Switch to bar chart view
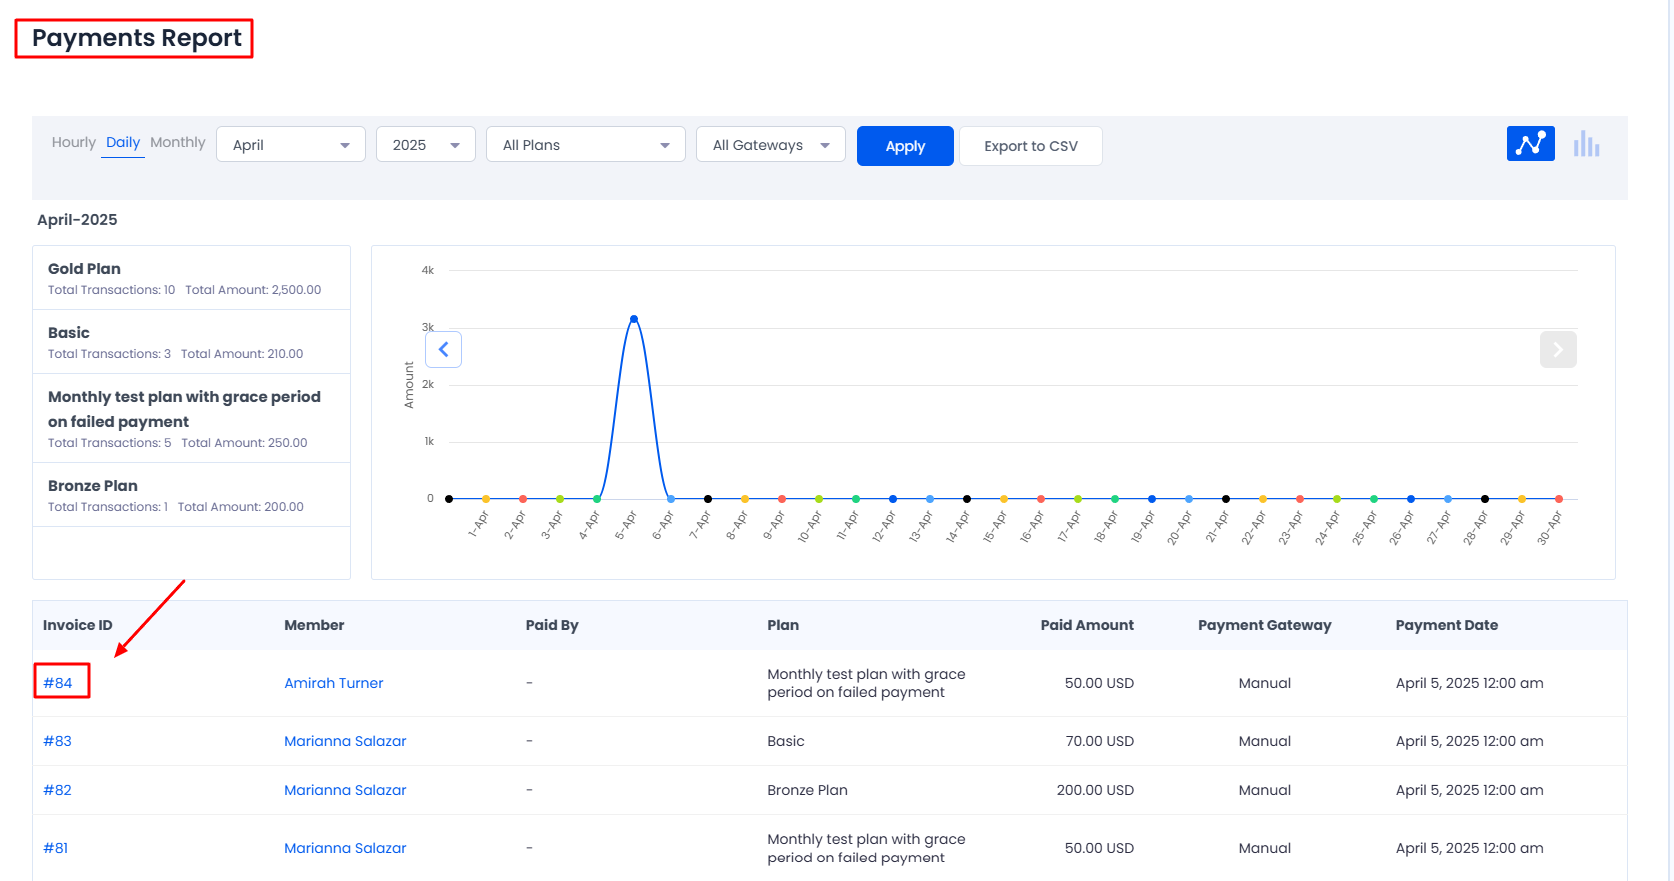The width and height of the screenshot is (1674, 881). [1586, 144]
